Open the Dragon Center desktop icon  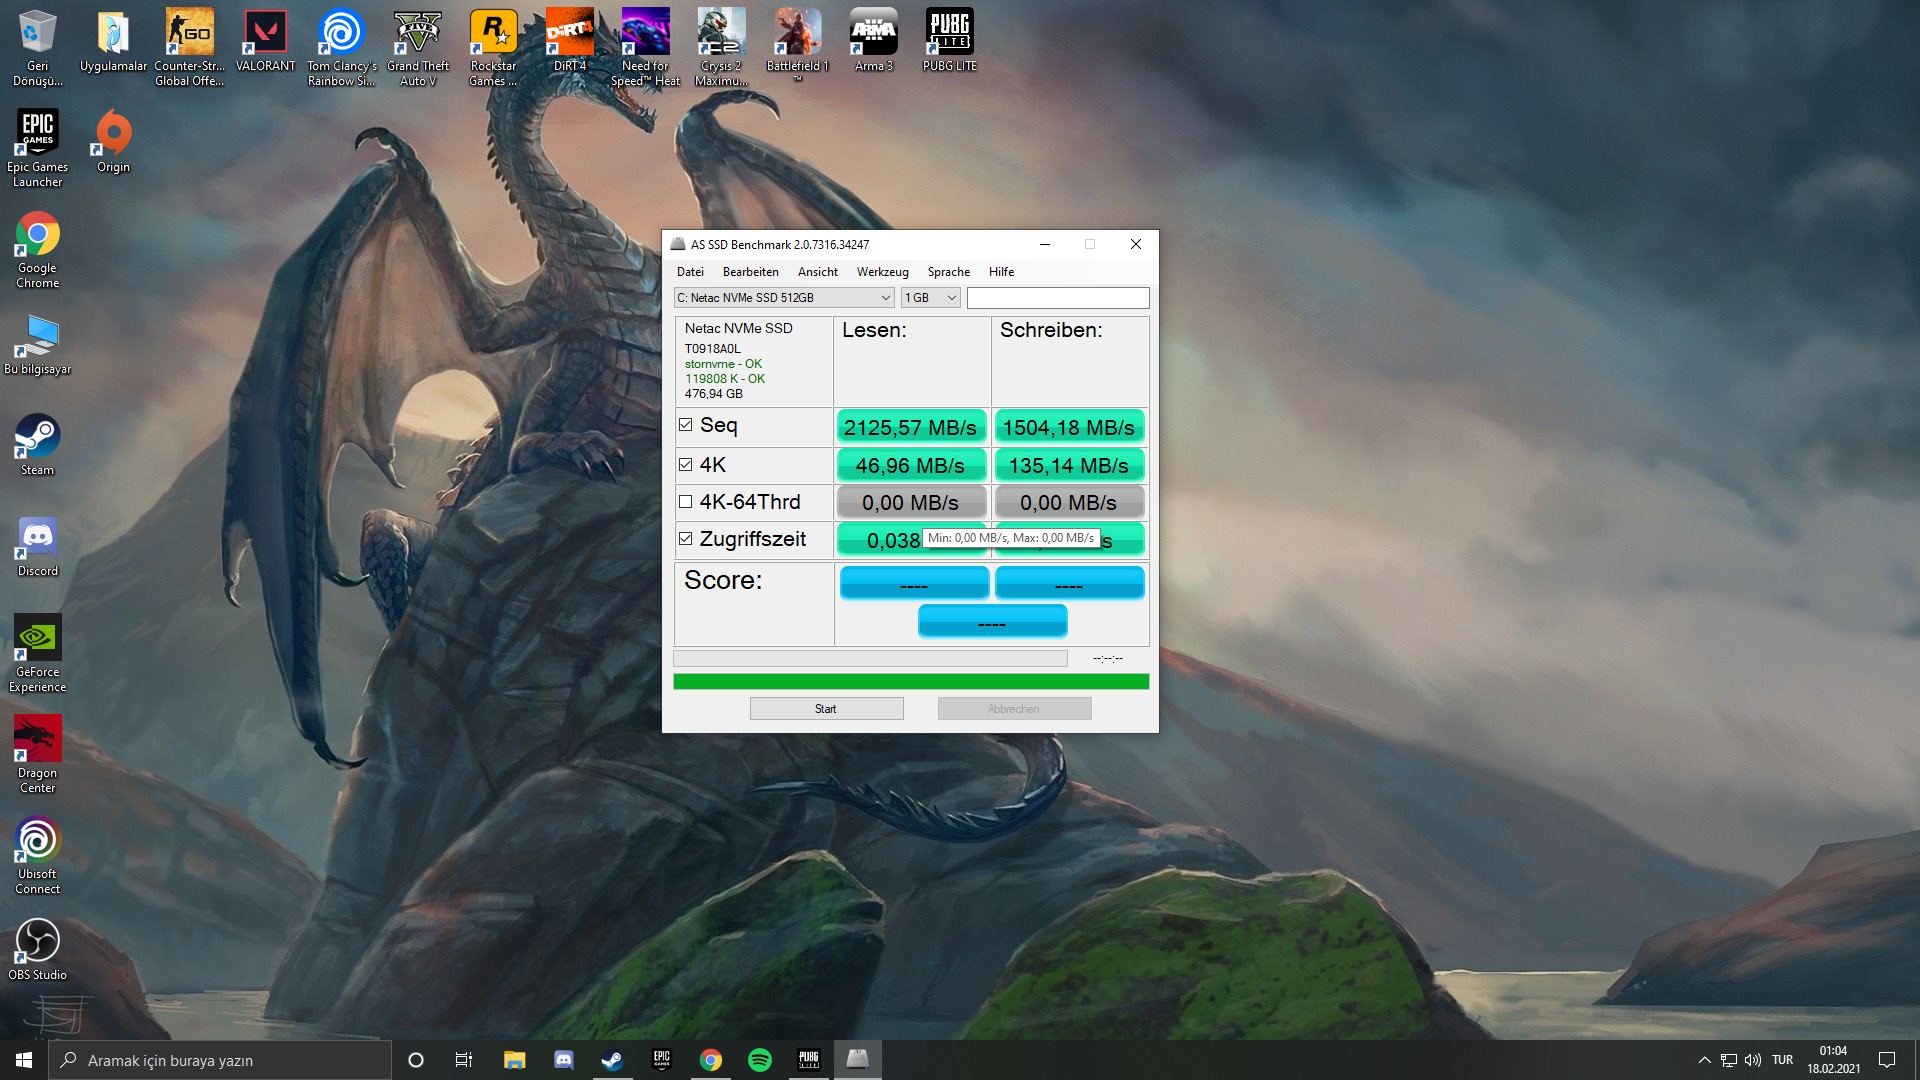(x=38, y=754)
